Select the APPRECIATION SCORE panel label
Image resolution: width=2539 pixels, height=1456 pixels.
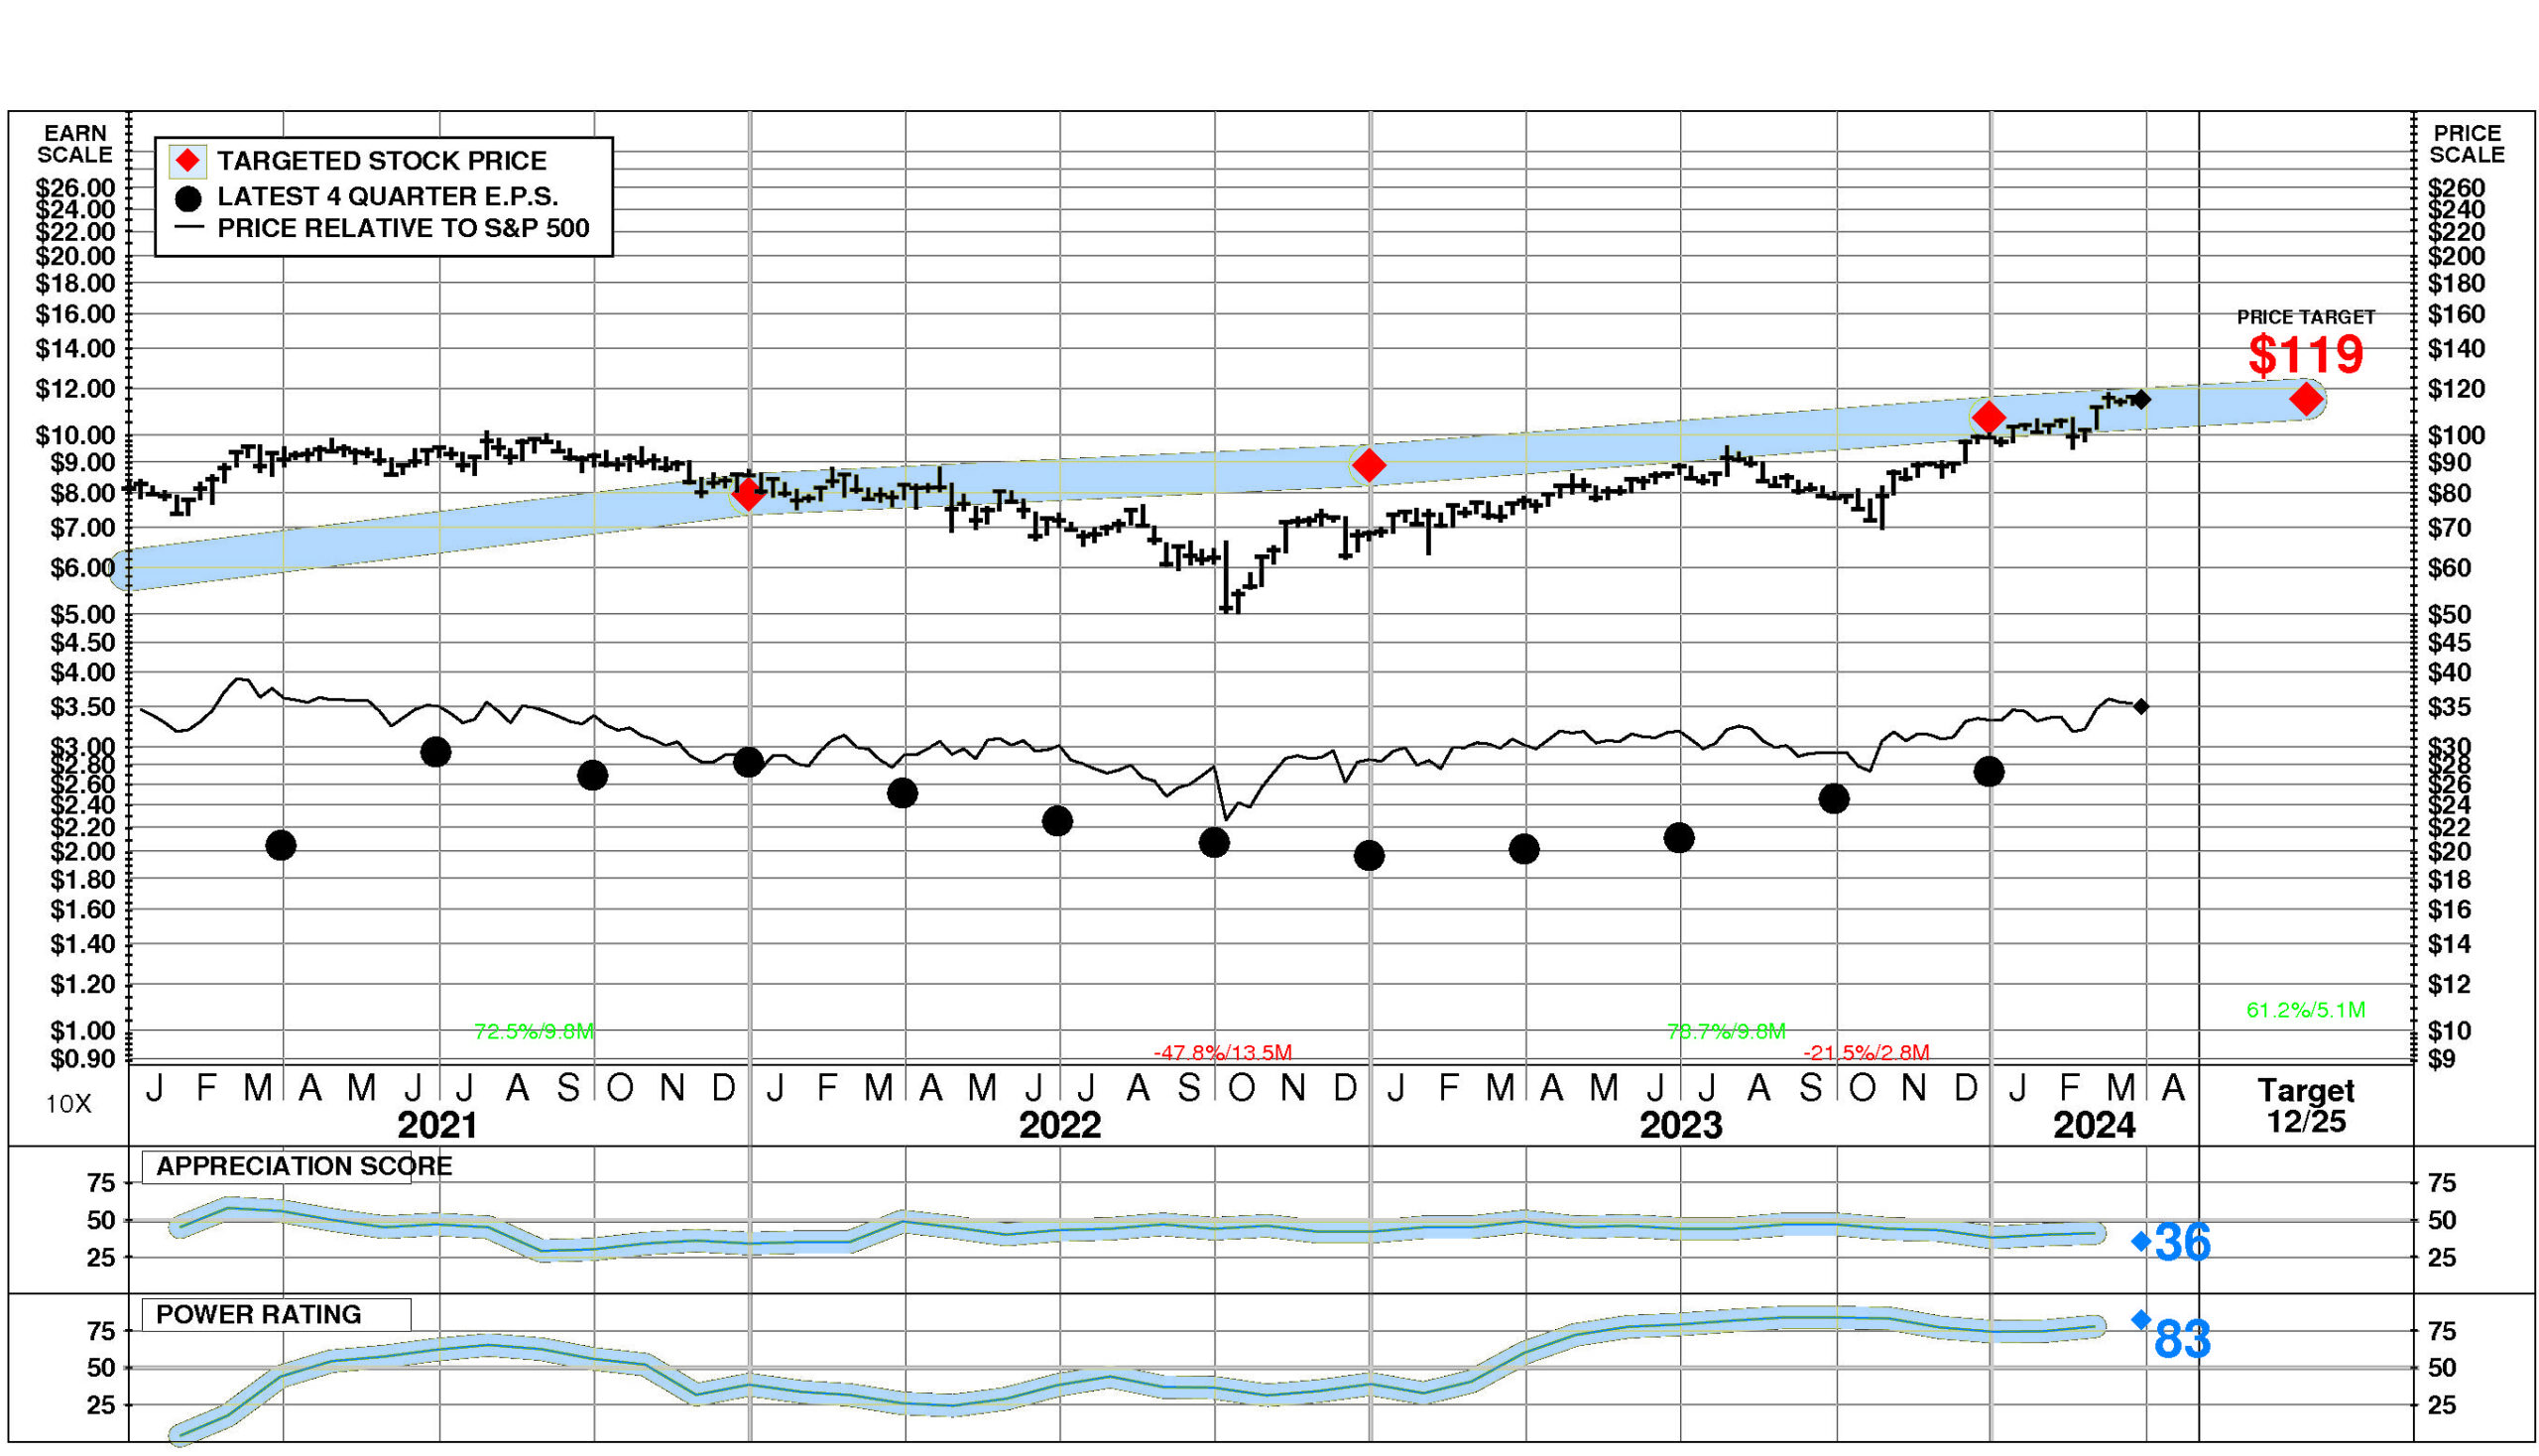tap(303, 1166)
